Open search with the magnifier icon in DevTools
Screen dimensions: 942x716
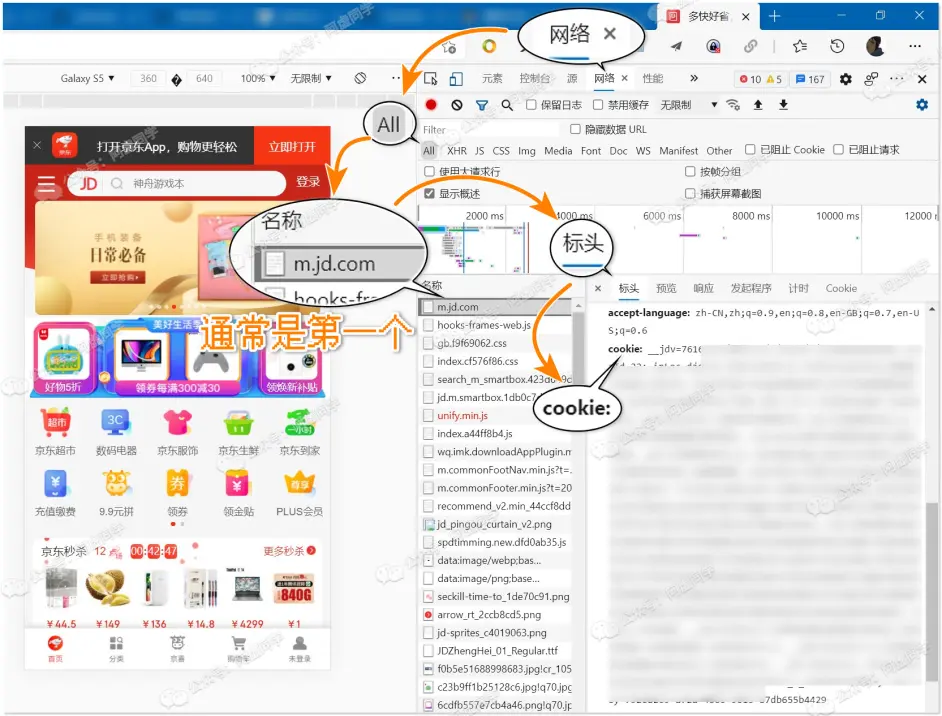[507, 105]
